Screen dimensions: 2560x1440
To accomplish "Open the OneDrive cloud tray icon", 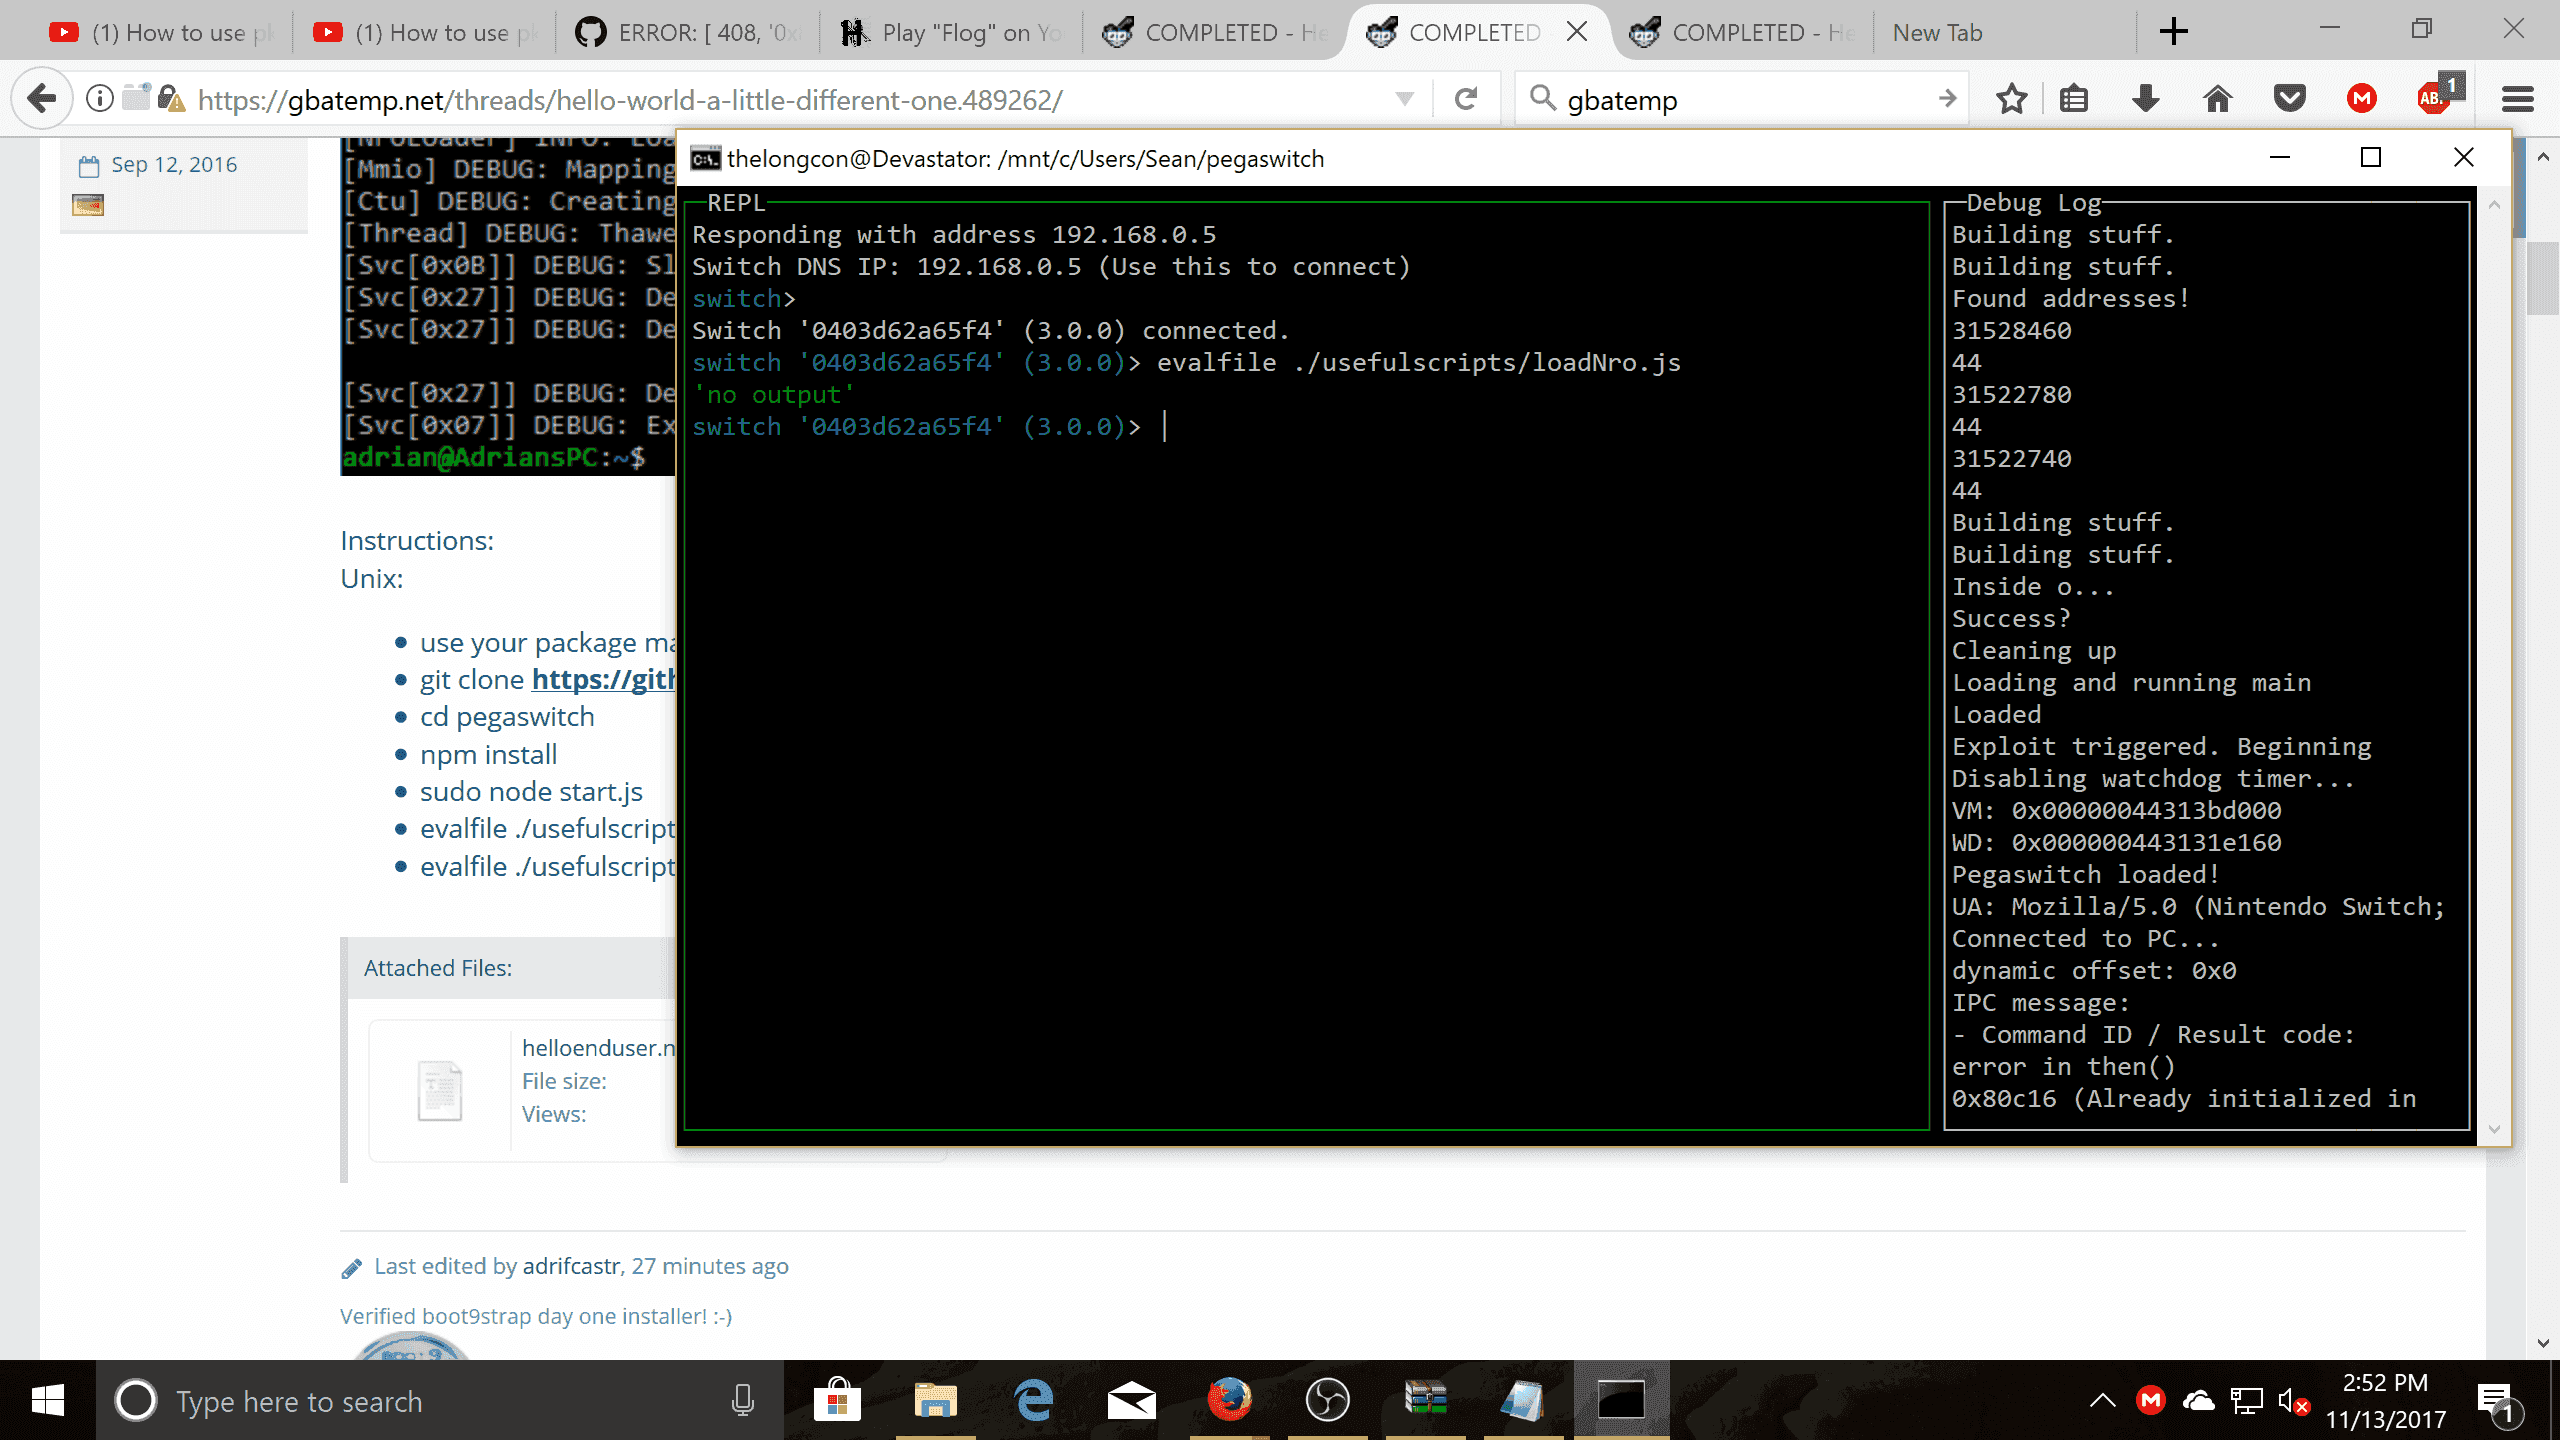I will [x=2198, y=1400].
